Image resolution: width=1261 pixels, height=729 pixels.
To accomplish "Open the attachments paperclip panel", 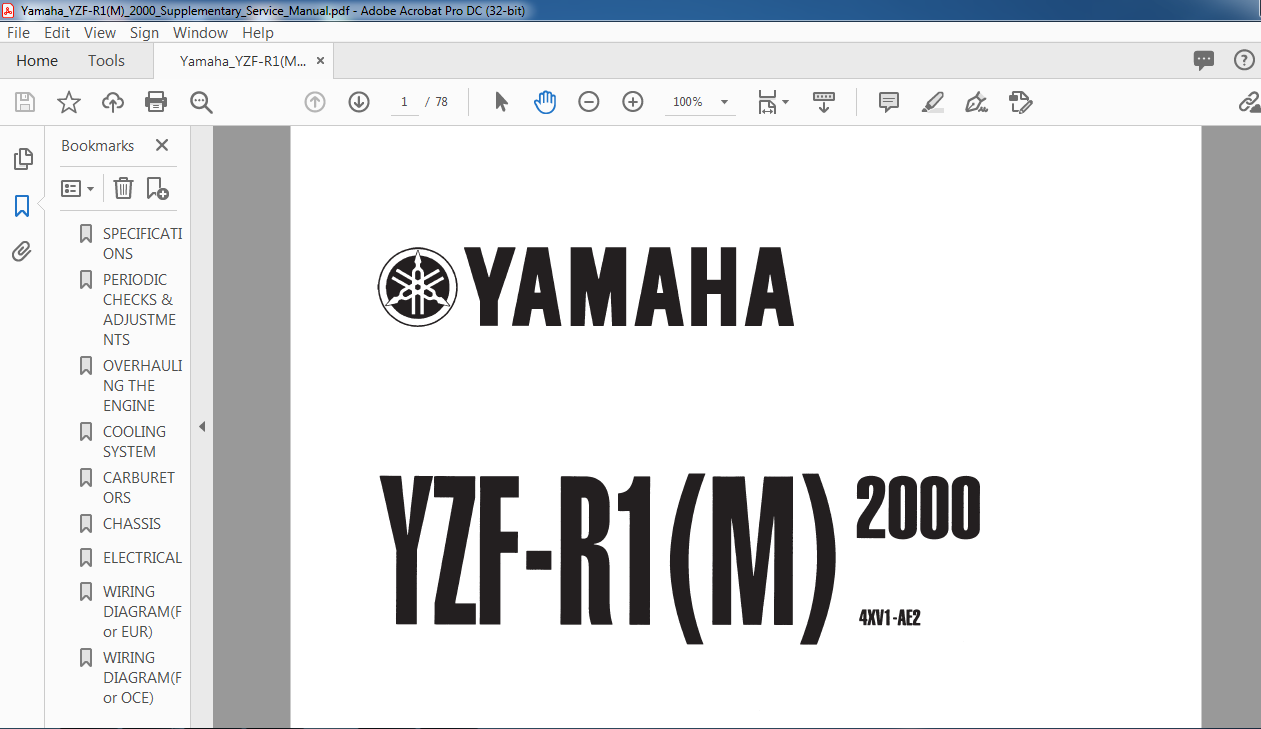I will click(x=22, y=251).
